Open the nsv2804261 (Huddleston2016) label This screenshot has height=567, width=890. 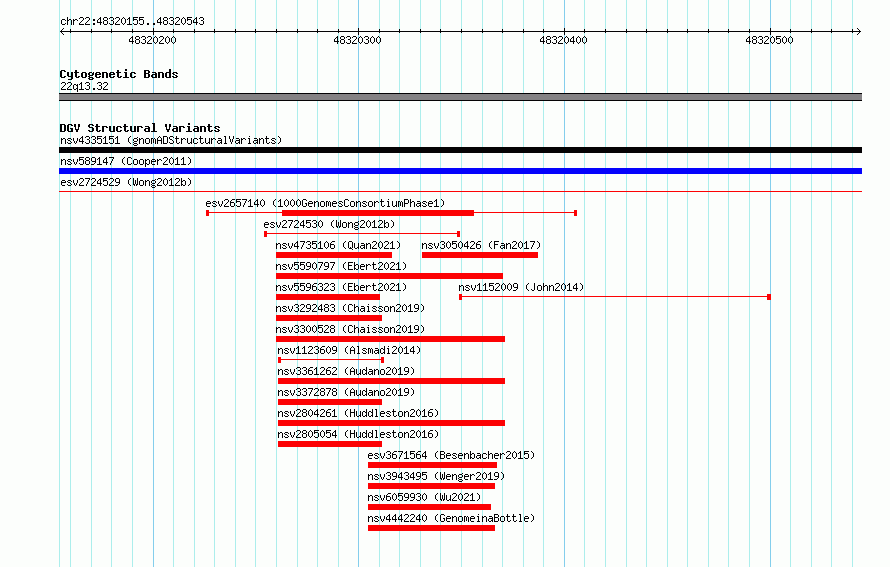[x=358, y=413]
